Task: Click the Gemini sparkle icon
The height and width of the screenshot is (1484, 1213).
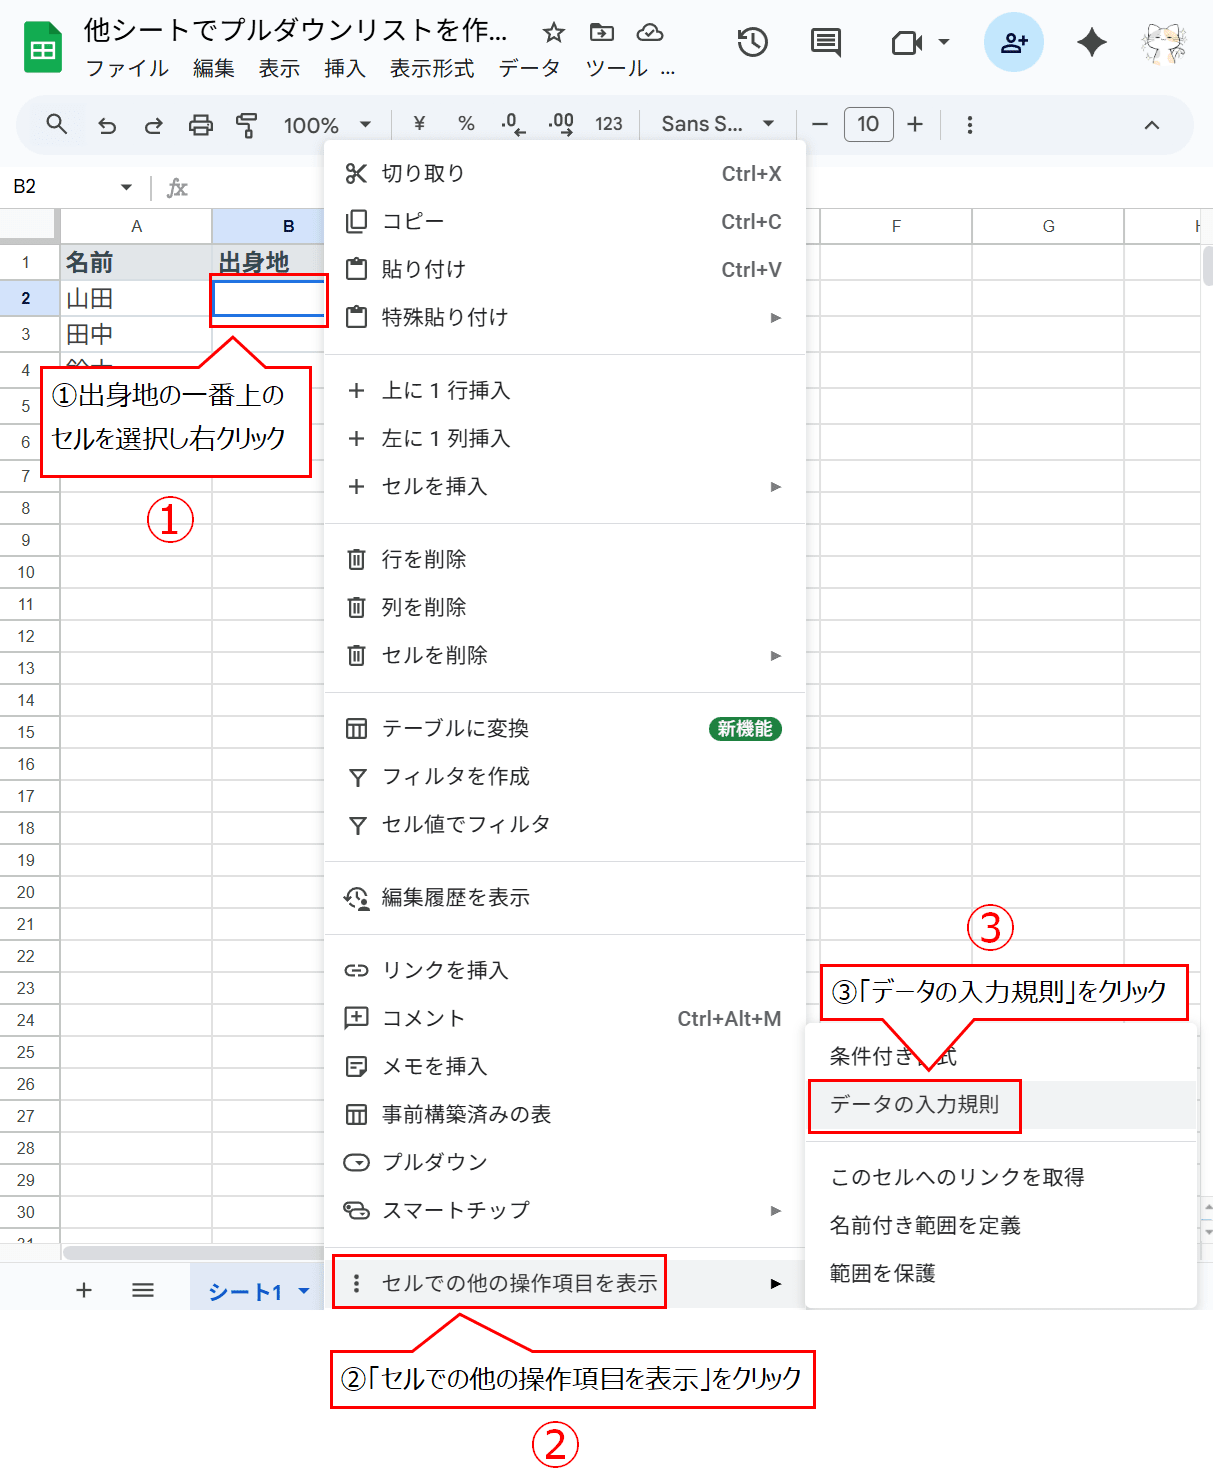Action: tap(1091, 42)
